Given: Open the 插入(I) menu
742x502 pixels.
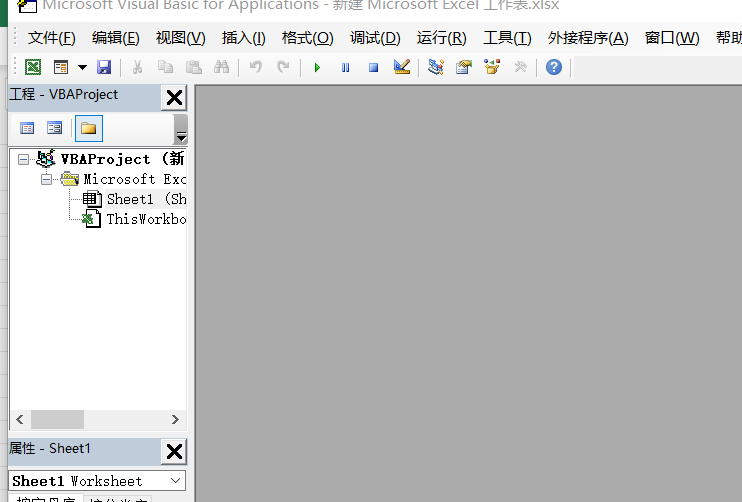Looking at the screenshot, I should click(x=244, y=37).
